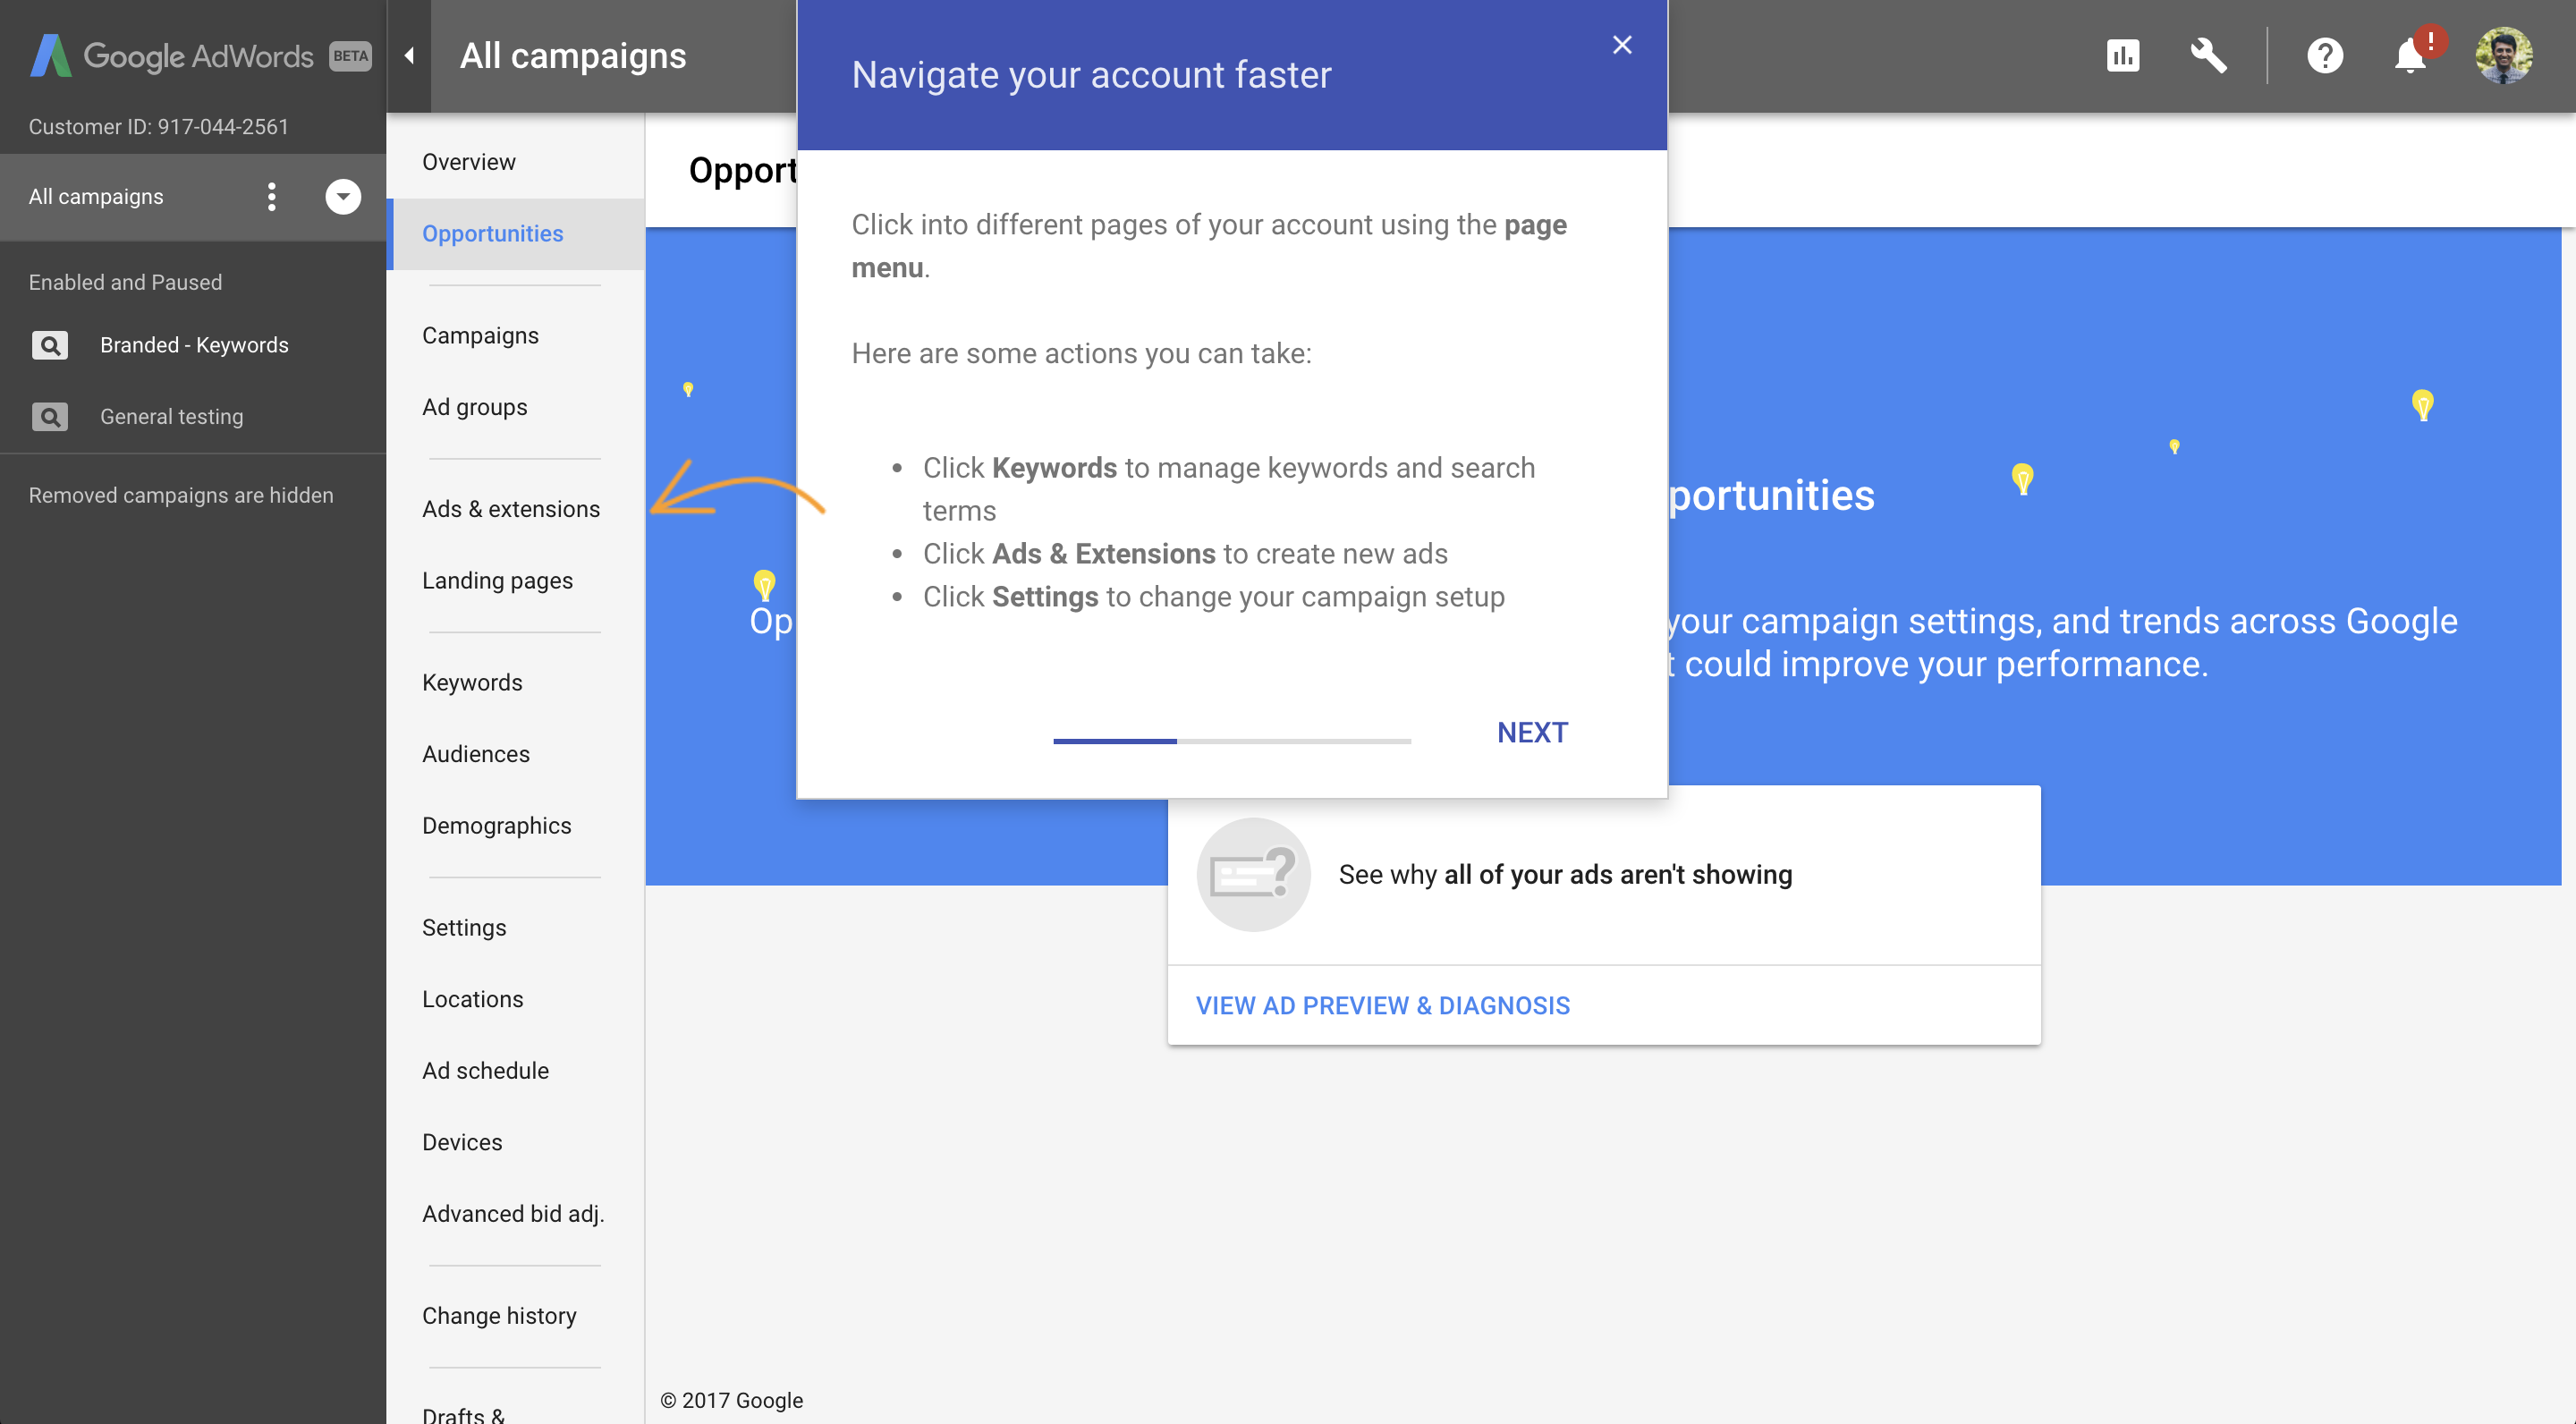
Task: Select All campaigns in the sidebar
Action: (96, 197)
